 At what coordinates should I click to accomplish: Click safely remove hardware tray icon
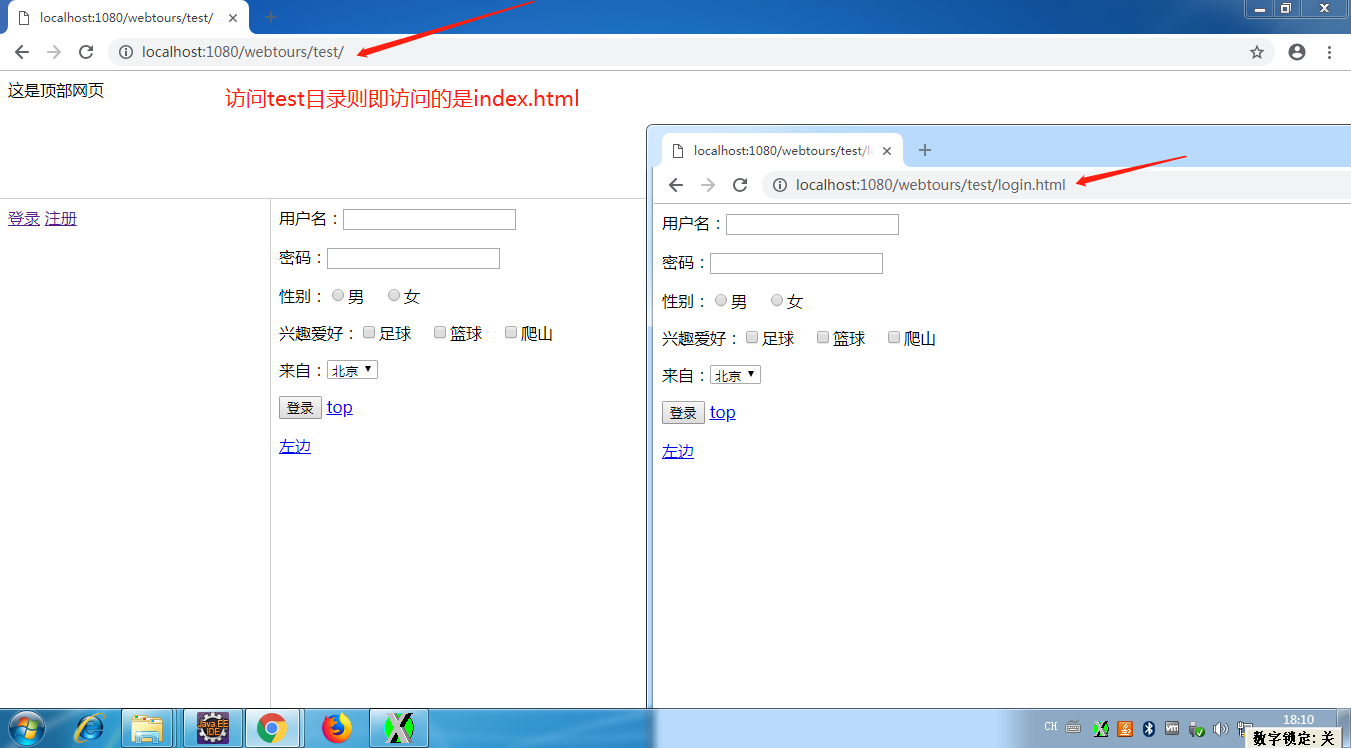coord(1196,728)
